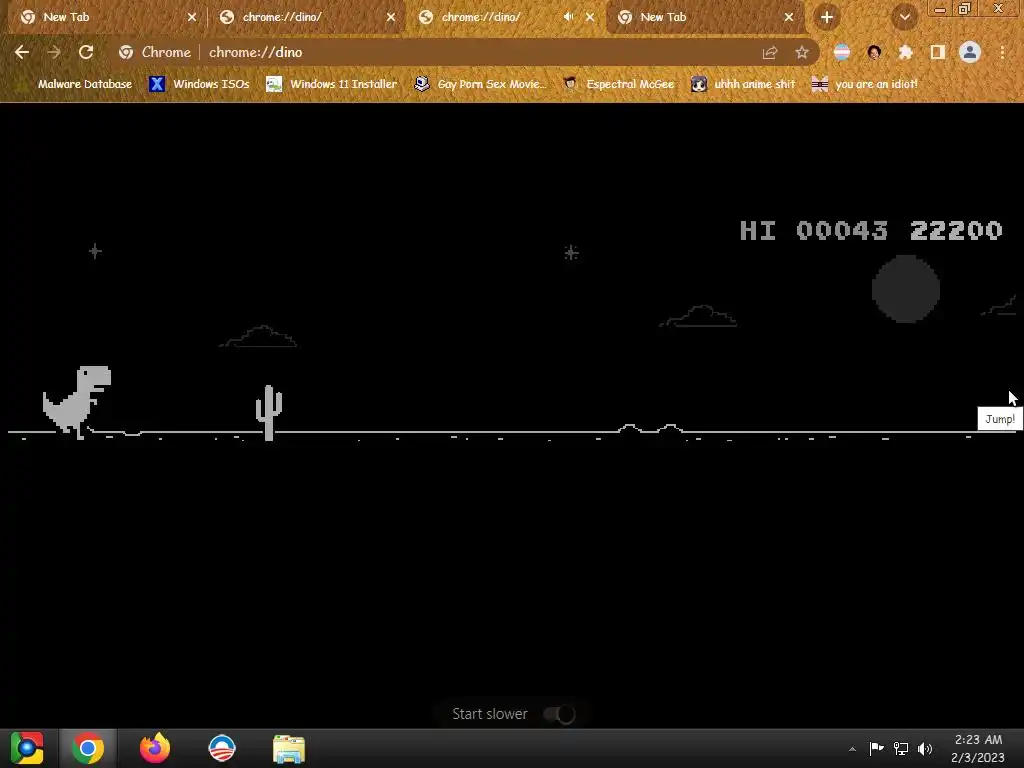Click the Start slower label
This screenshot has width=1024, height=768.
pos(490,714)
